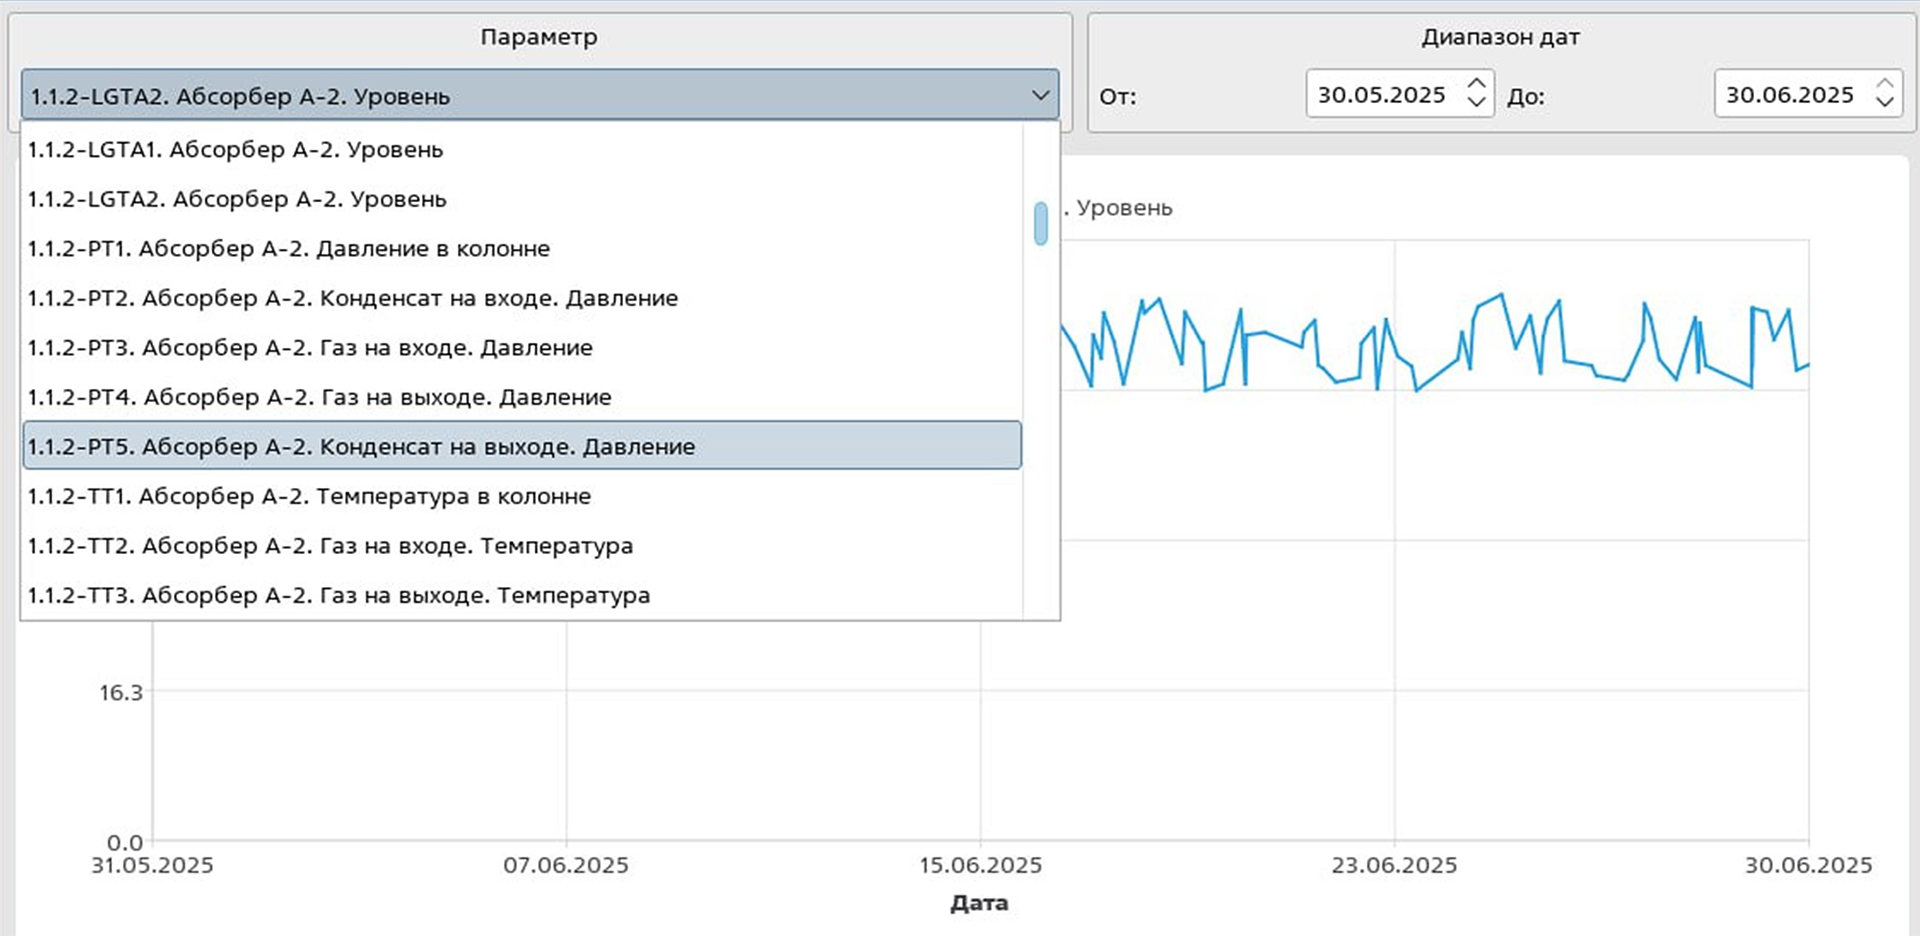Image resolution: width=1920 pixels, height=936 pixels.
Task: Select 1.1.2-PT1 Давление в колонне option
Action: click(x=288, y=248)
